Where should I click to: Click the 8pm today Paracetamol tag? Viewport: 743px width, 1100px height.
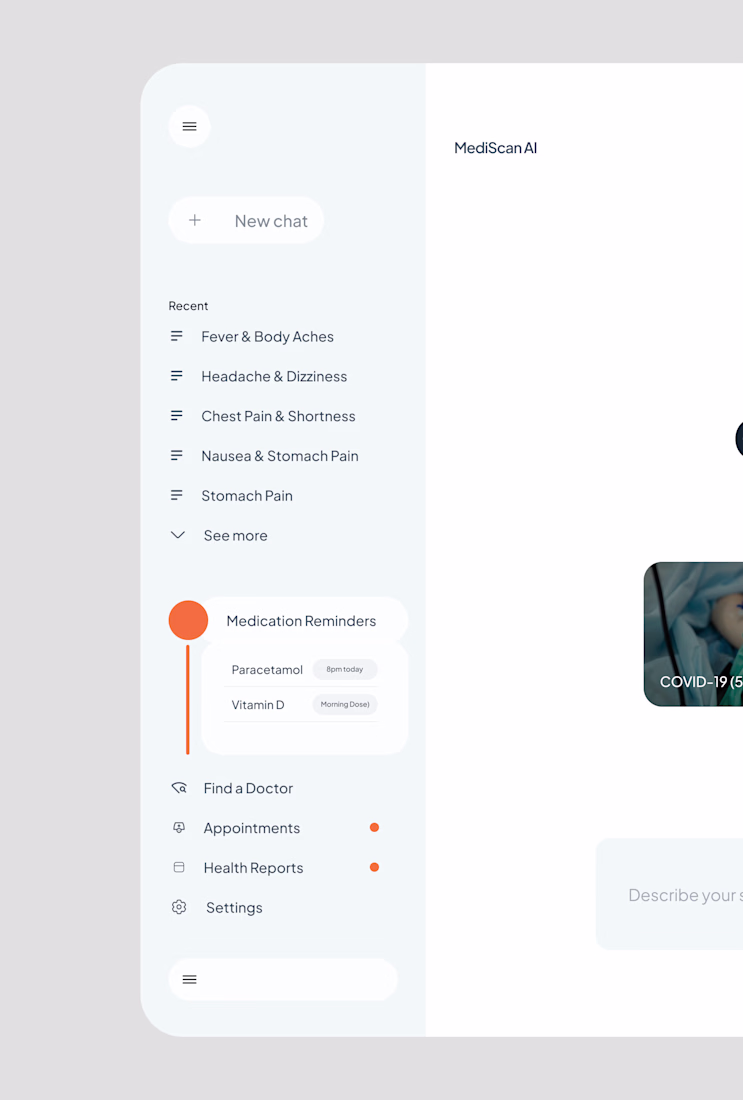(x=345, y=669)
